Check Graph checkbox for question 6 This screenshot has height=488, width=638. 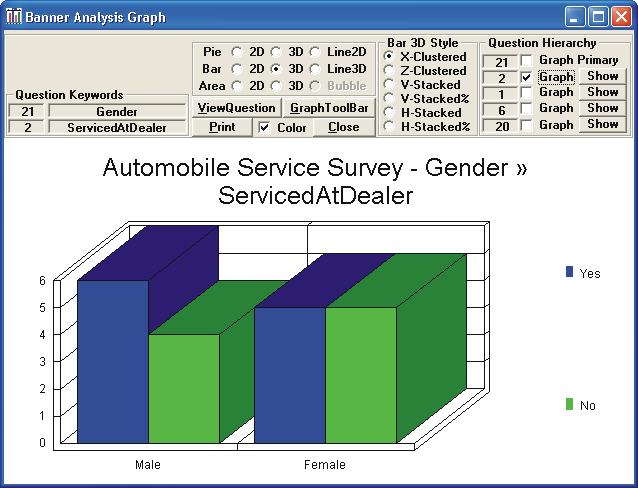point(526,108)
